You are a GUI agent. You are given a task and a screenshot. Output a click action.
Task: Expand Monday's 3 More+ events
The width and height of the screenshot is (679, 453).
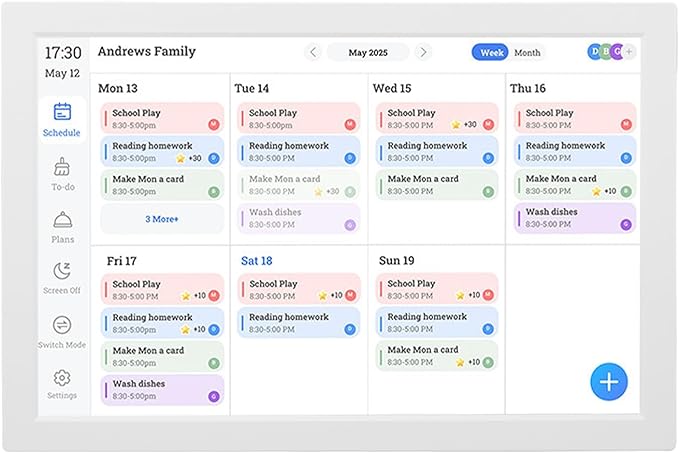click(162, 219)
